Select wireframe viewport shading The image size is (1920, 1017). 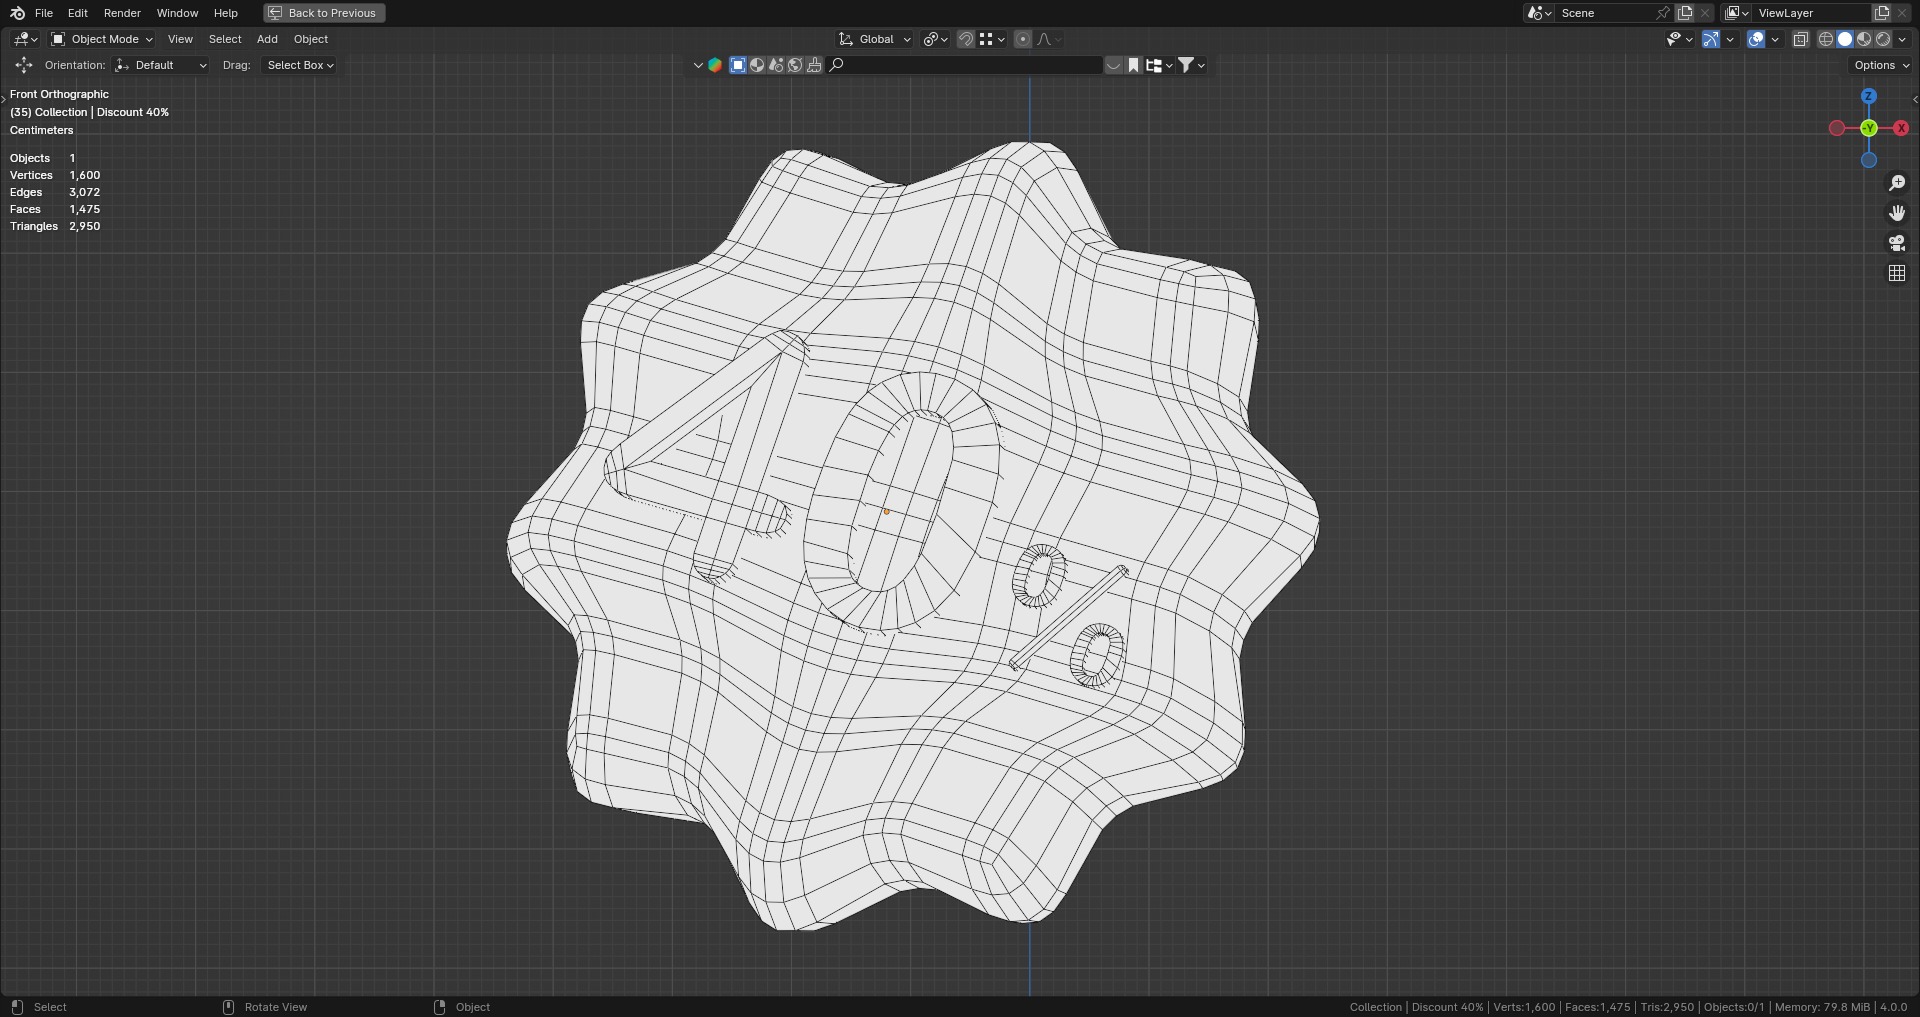[x=1826, y=39]
